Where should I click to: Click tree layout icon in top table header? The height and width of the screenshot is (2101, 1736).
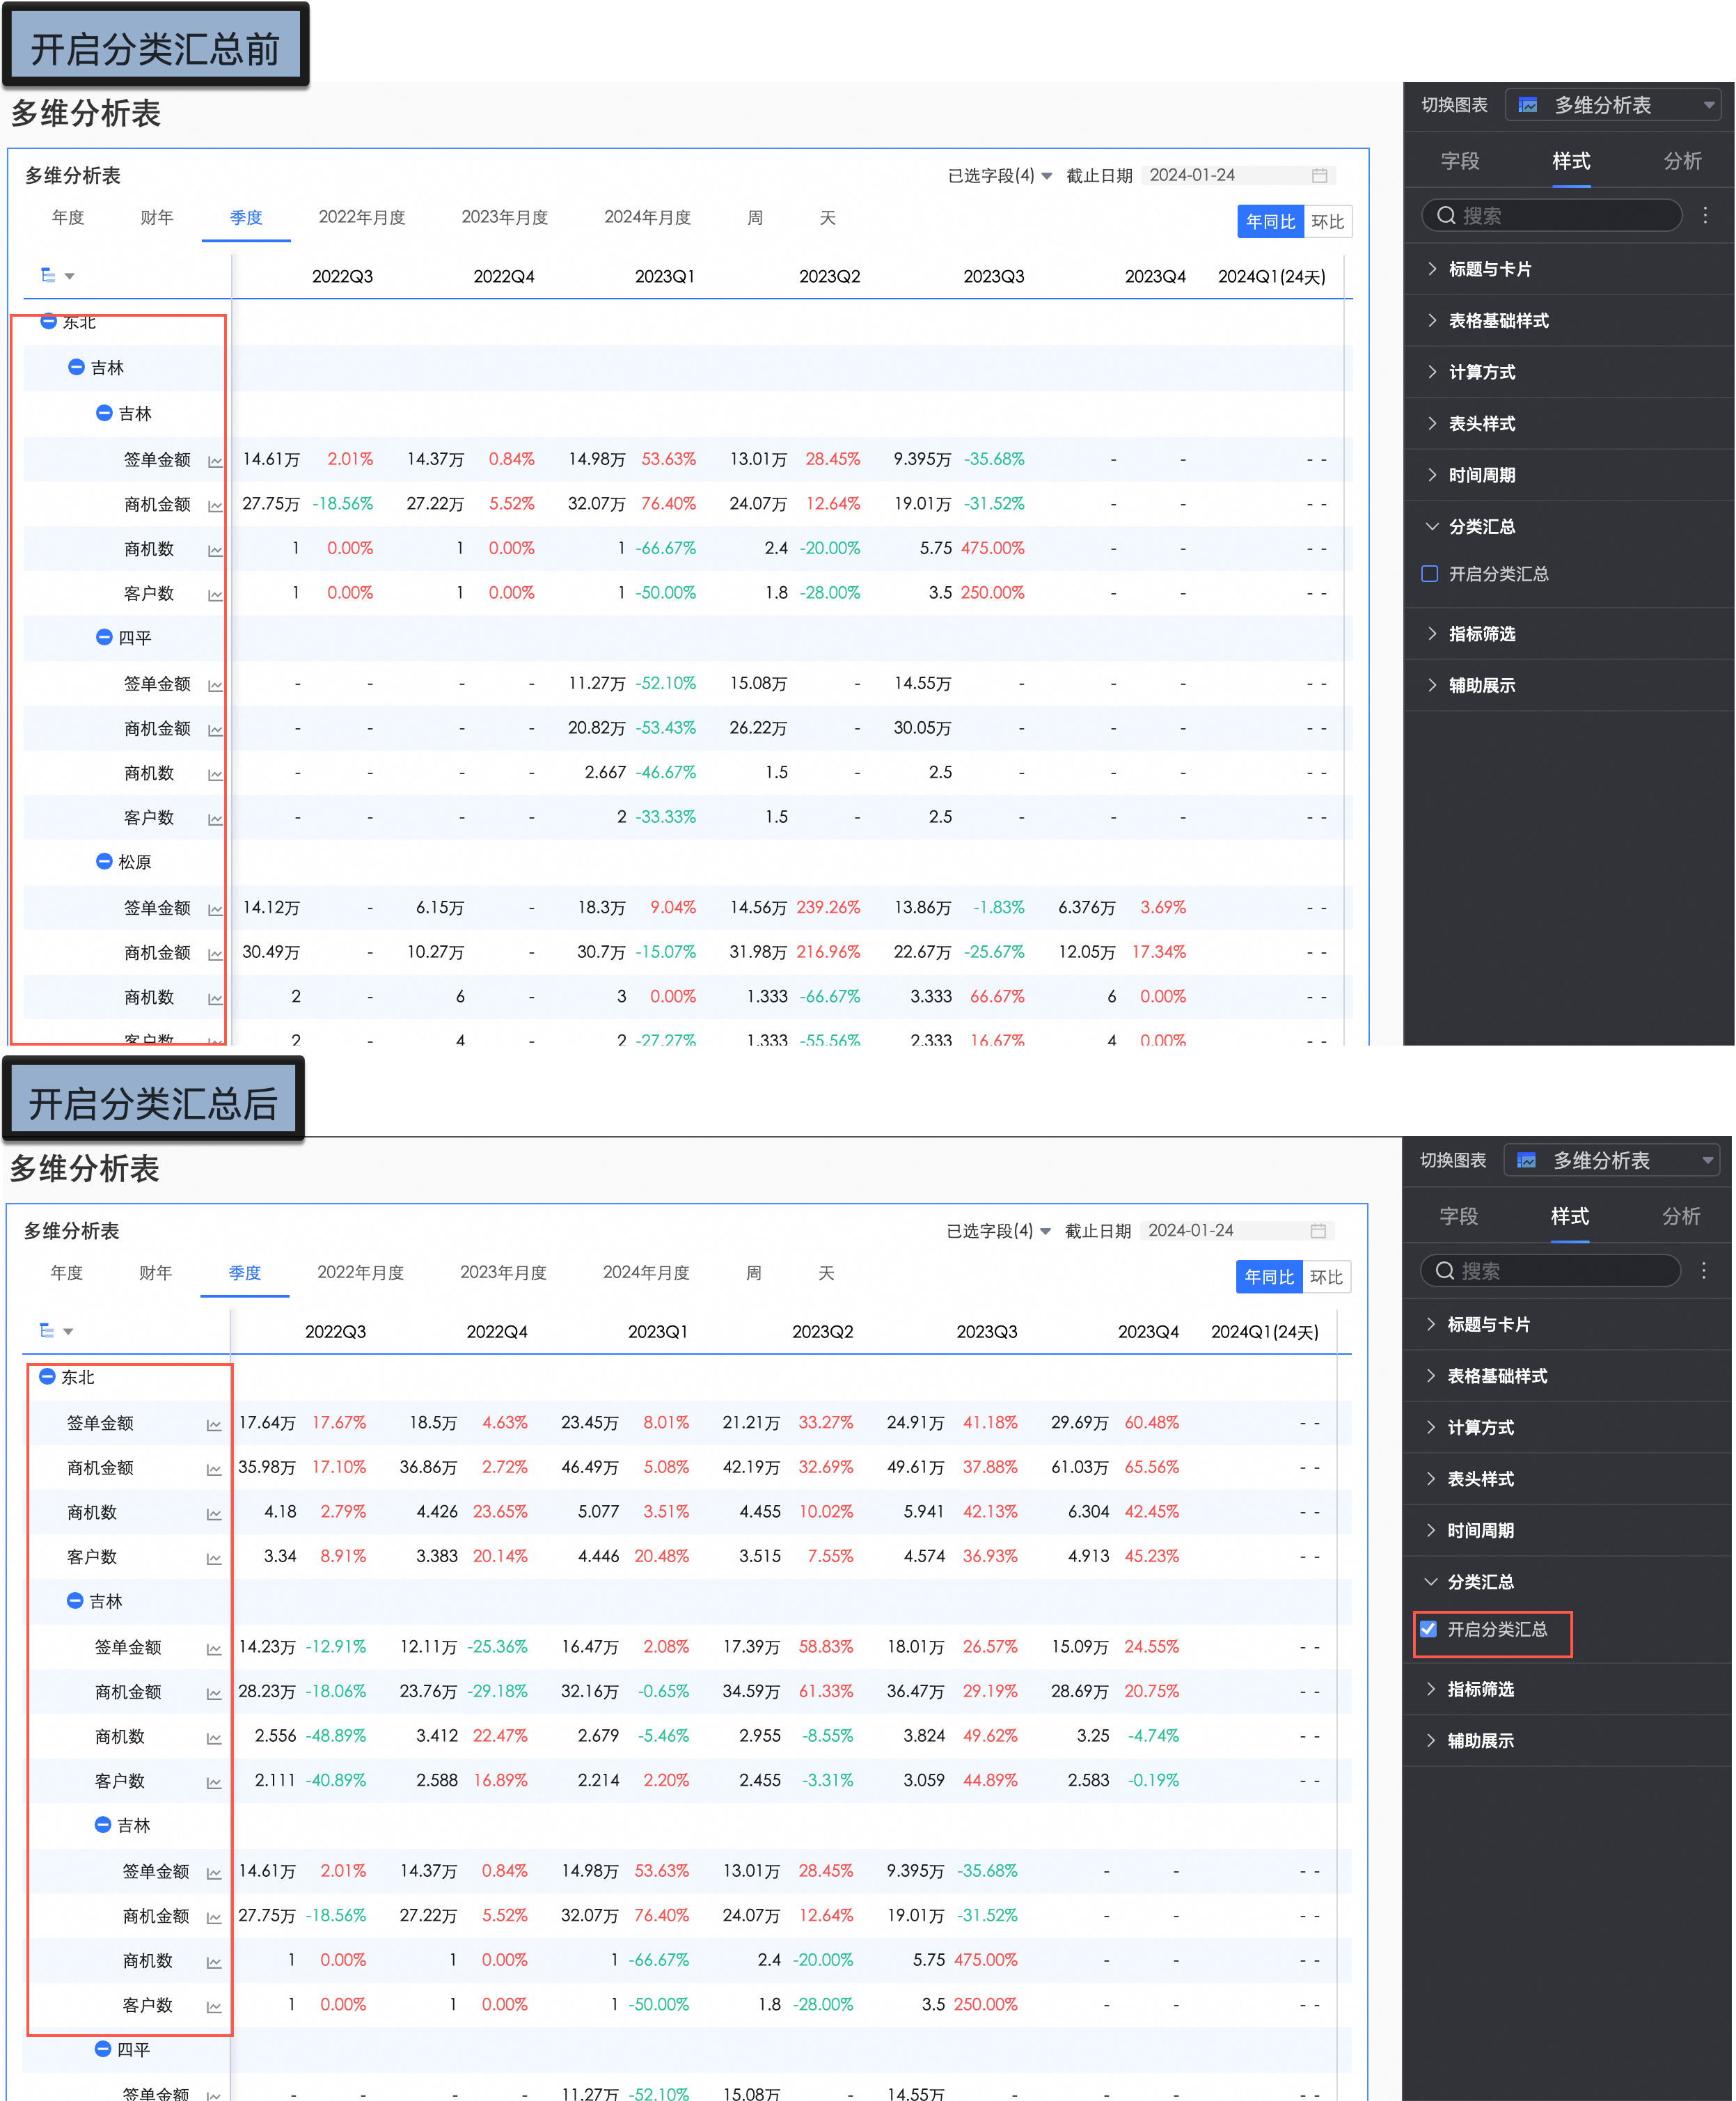pos(48,275)
